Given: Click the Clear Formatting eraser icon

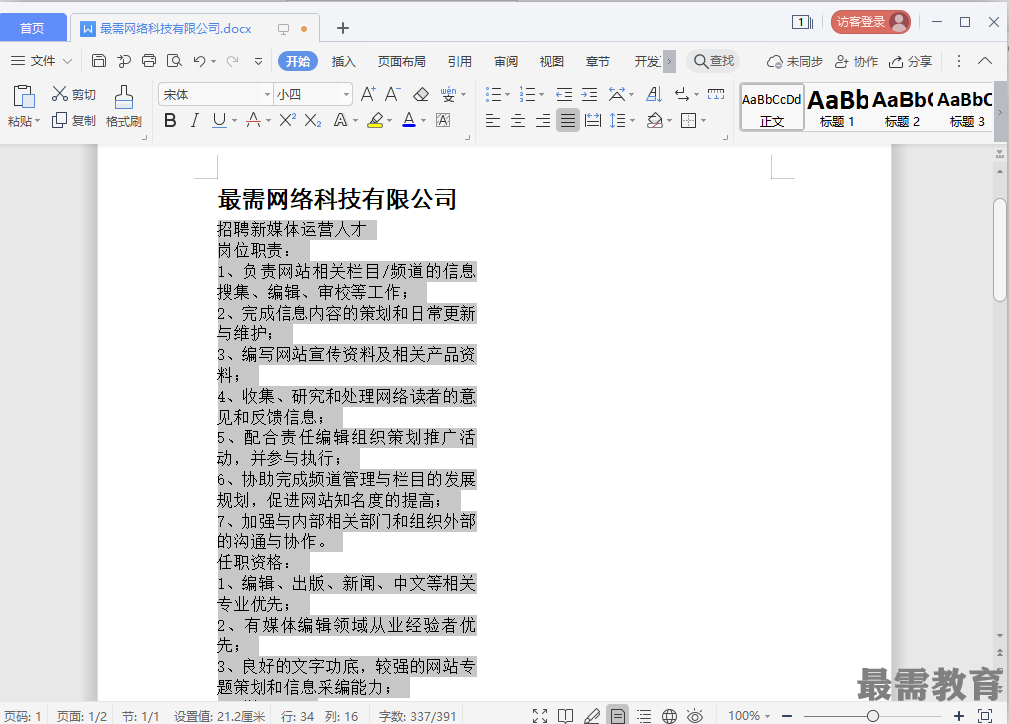Looking at the screenshot, I should [421, 95].
